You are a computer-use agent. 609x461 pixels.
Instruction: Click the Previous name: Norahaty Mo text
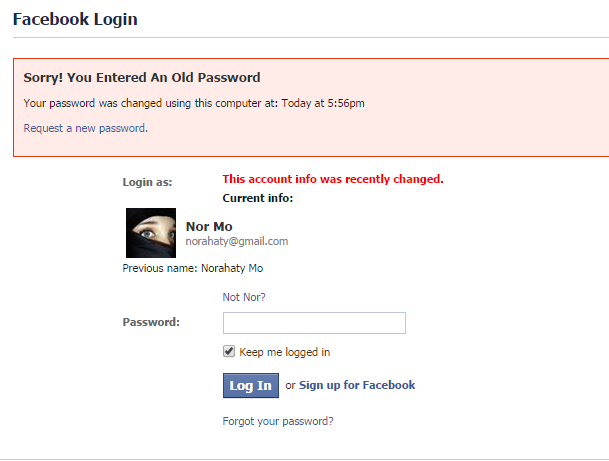click(193, 268)
